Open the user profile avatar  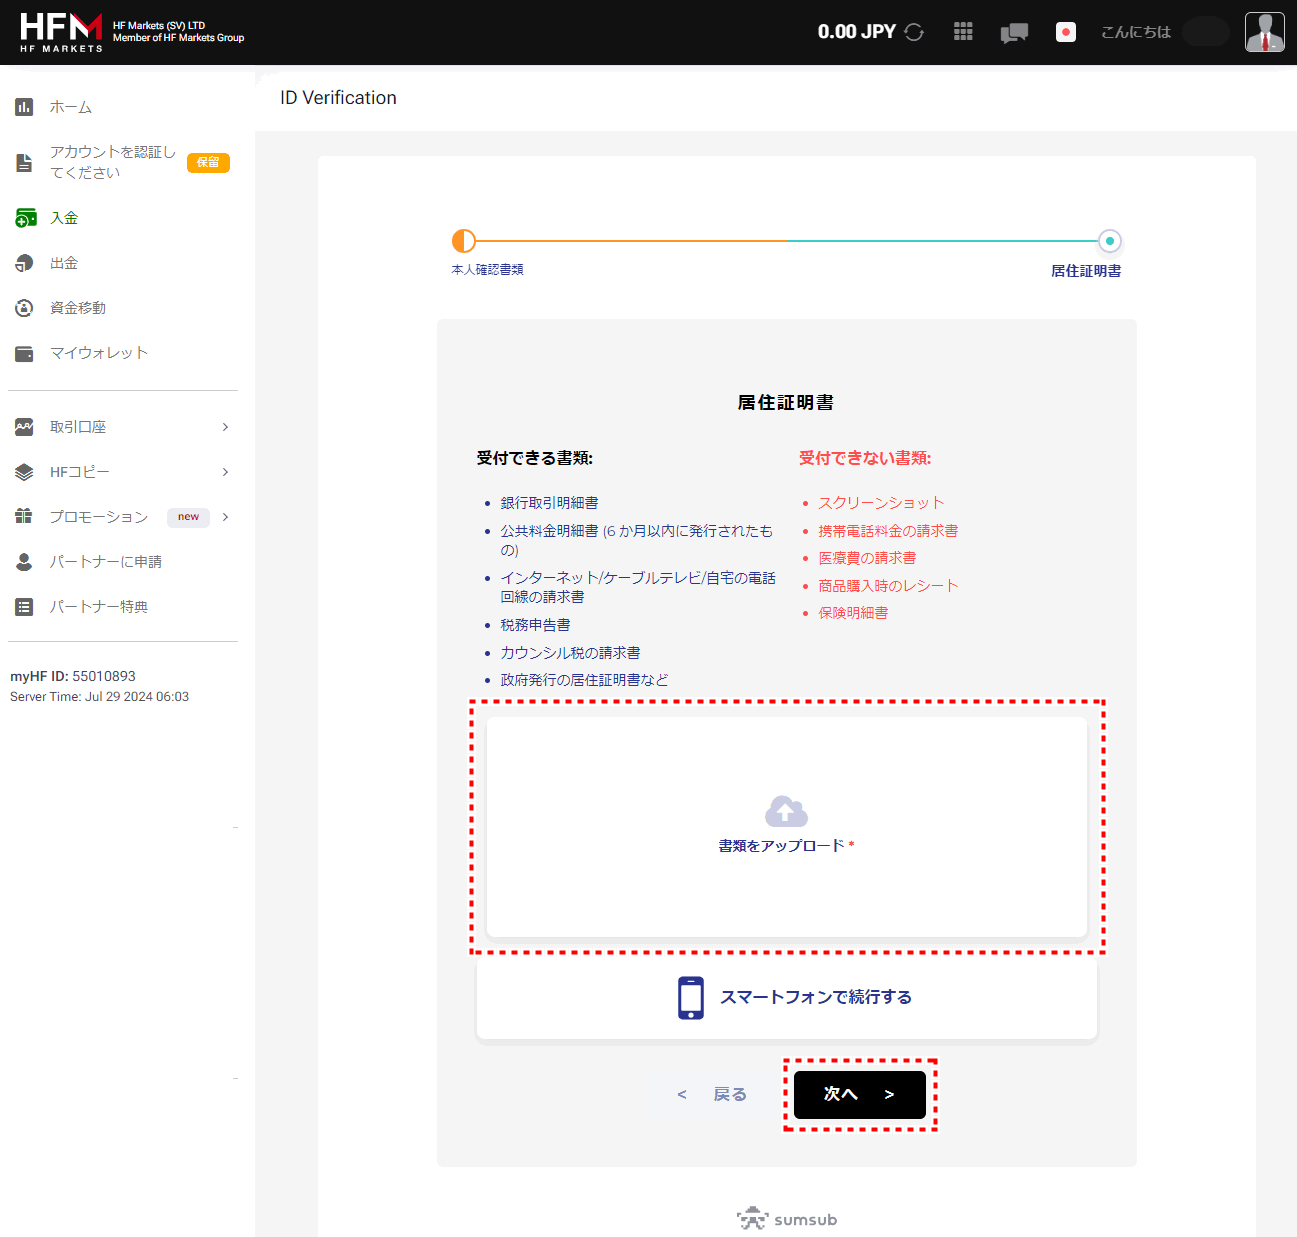click(x=1265, y=32)
